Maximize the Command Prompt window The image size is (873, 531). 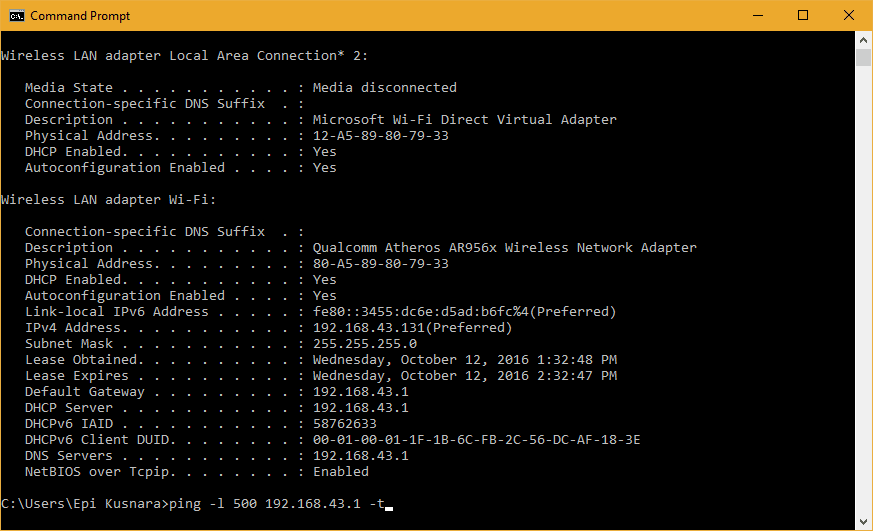pyautogui.click(x=803, y=16)
